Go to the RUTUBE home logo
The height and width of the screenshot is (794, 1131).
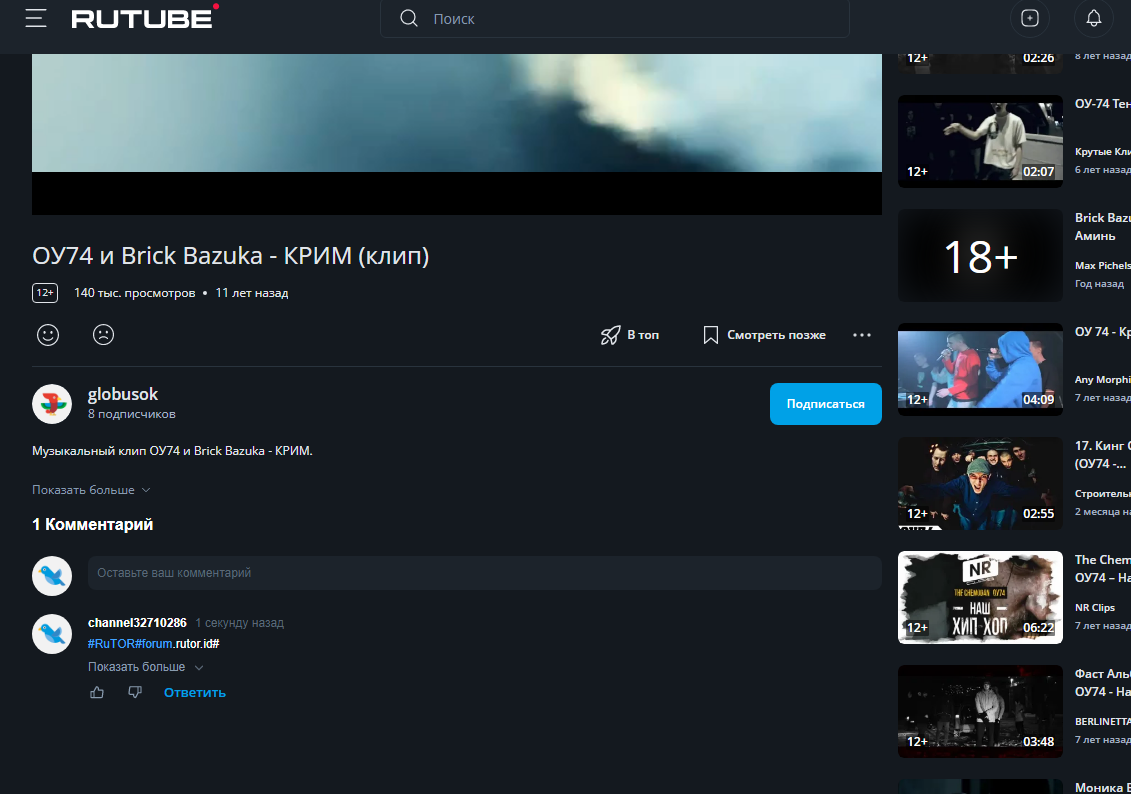144,17
